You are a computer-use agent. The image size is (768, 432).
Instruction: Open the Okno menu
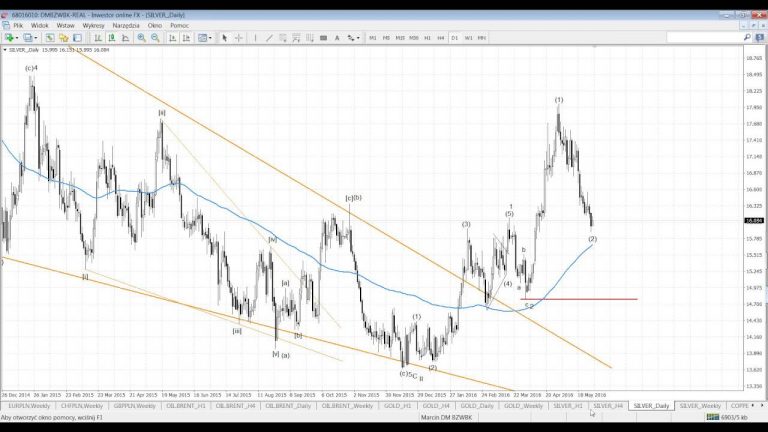(155, 25)
